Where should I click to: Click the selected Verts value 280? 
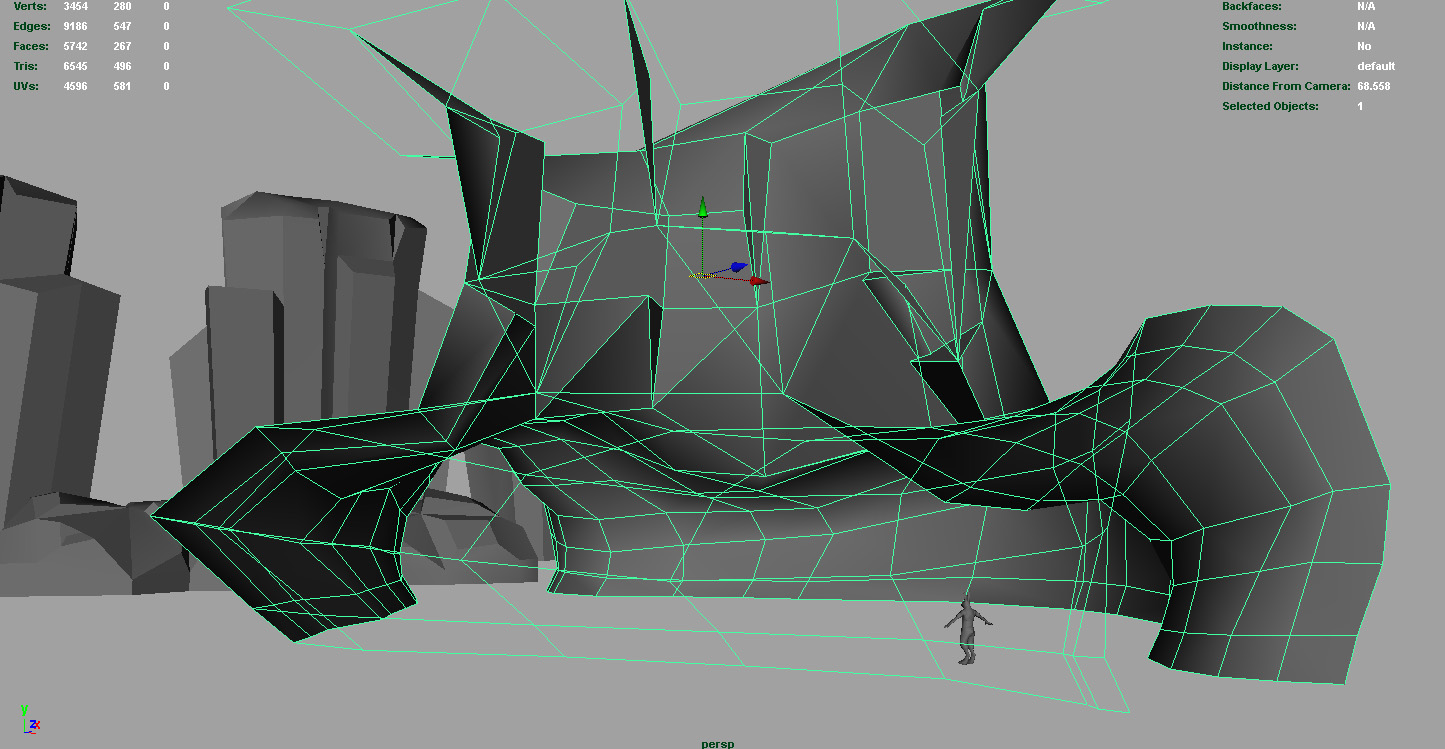tap(122, 6)
